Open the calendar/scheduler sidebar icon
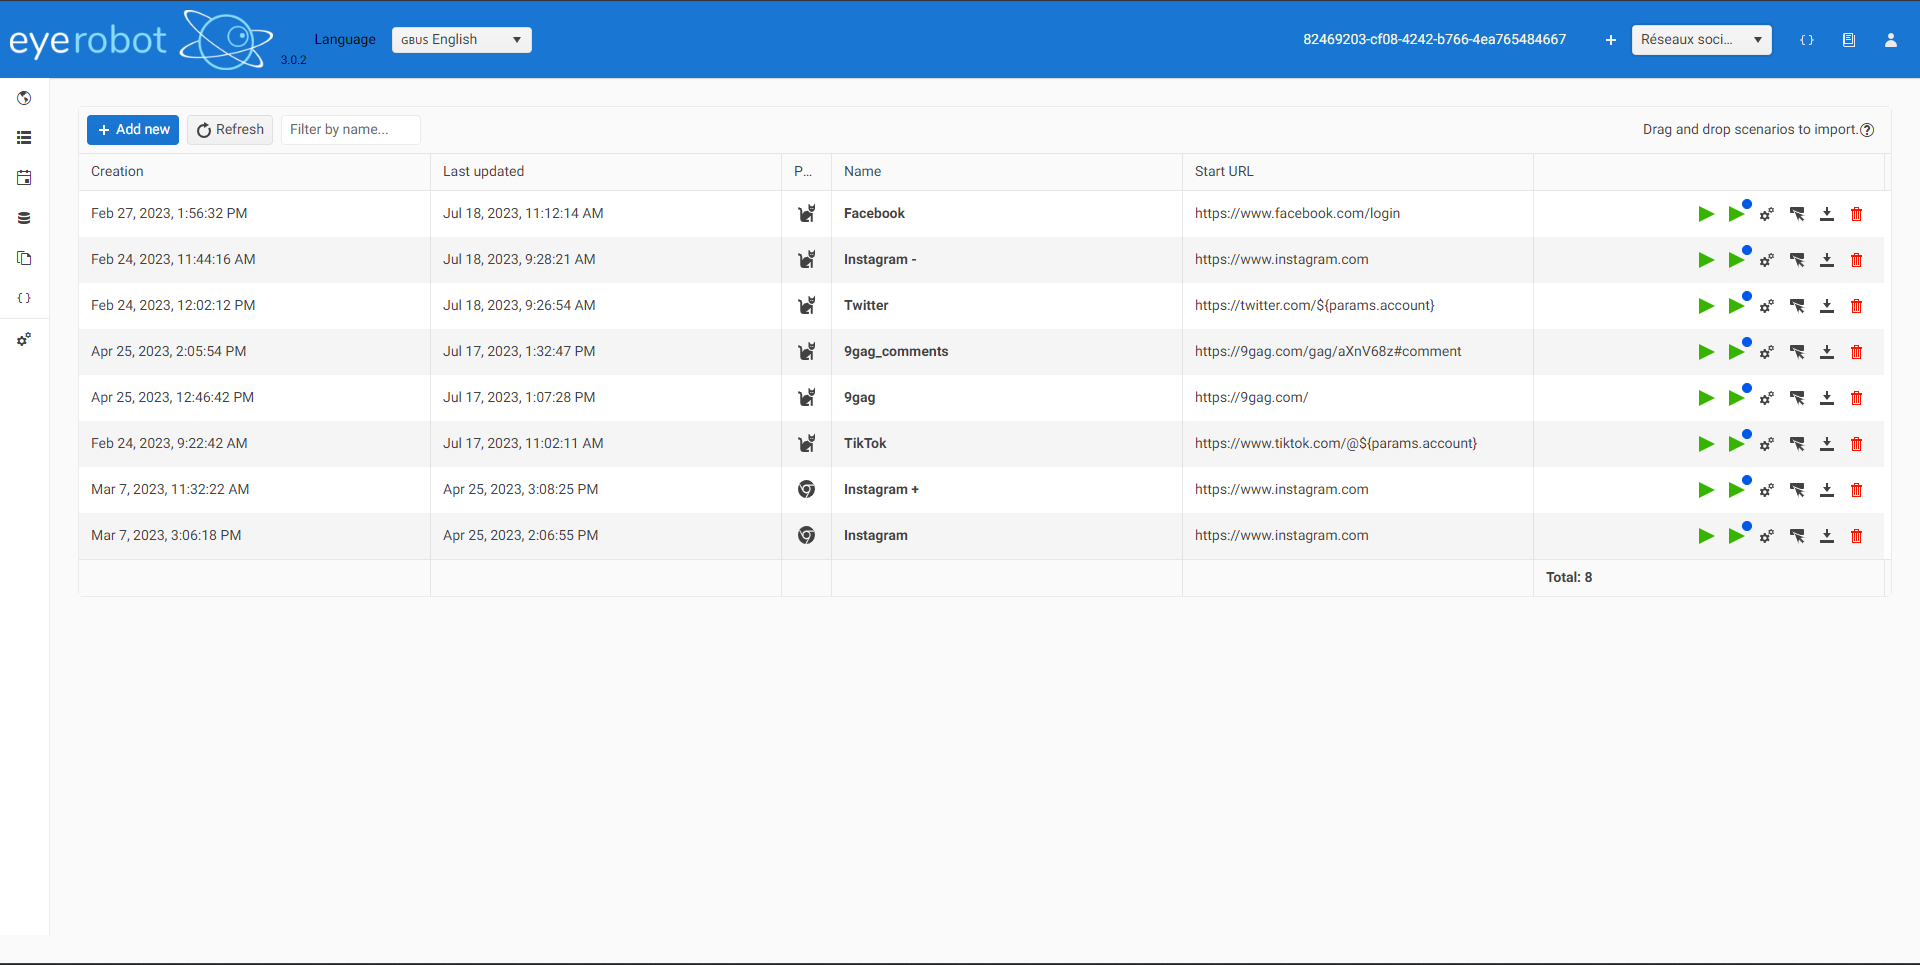Viewport: 1920px width, 965px height. point(24,177)
